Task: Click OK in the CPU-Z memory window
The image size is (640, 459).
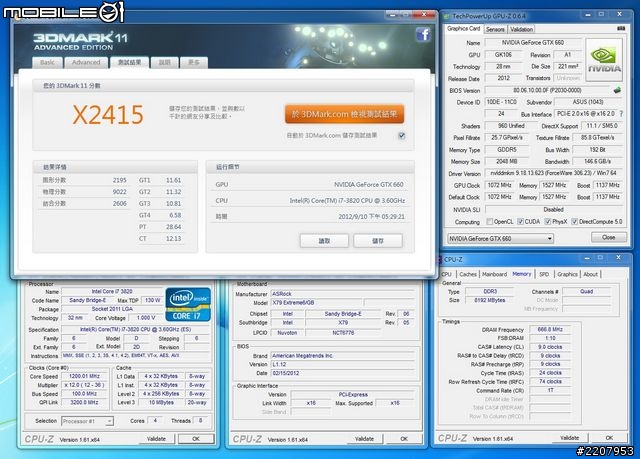Action: point(609,438)
